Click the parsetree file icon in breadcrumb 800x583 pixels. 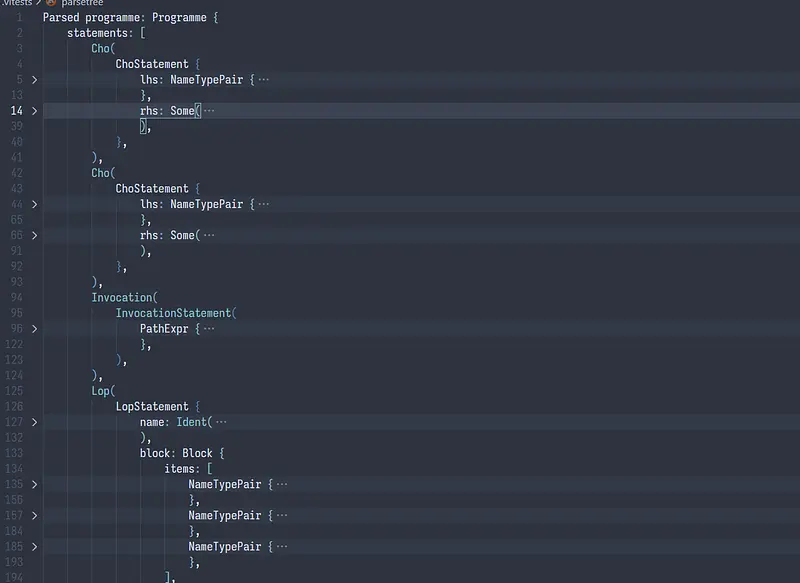[x=51, y=3]
